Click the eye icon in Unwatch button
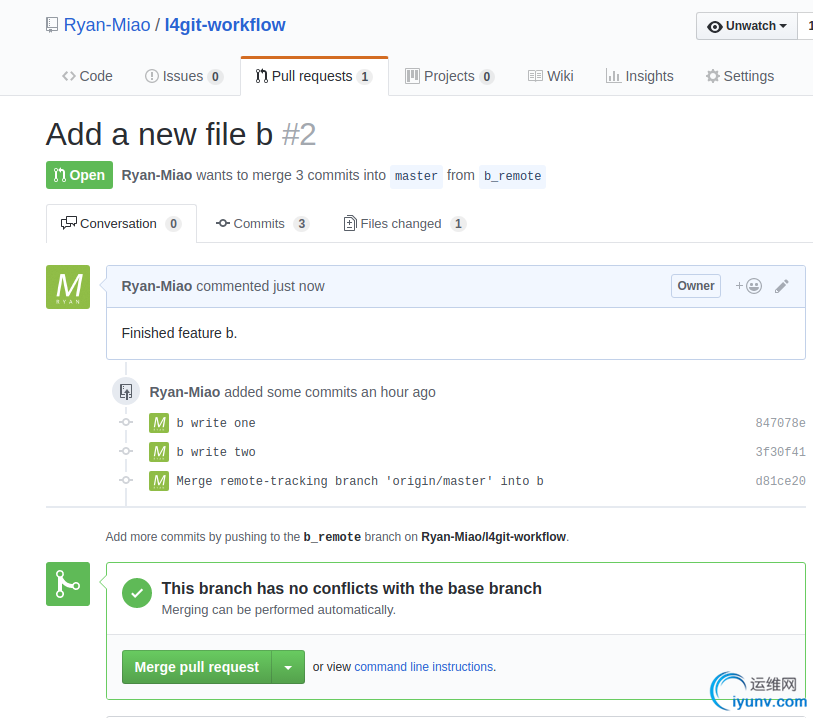The image size is (813, 718). point(714,26)
